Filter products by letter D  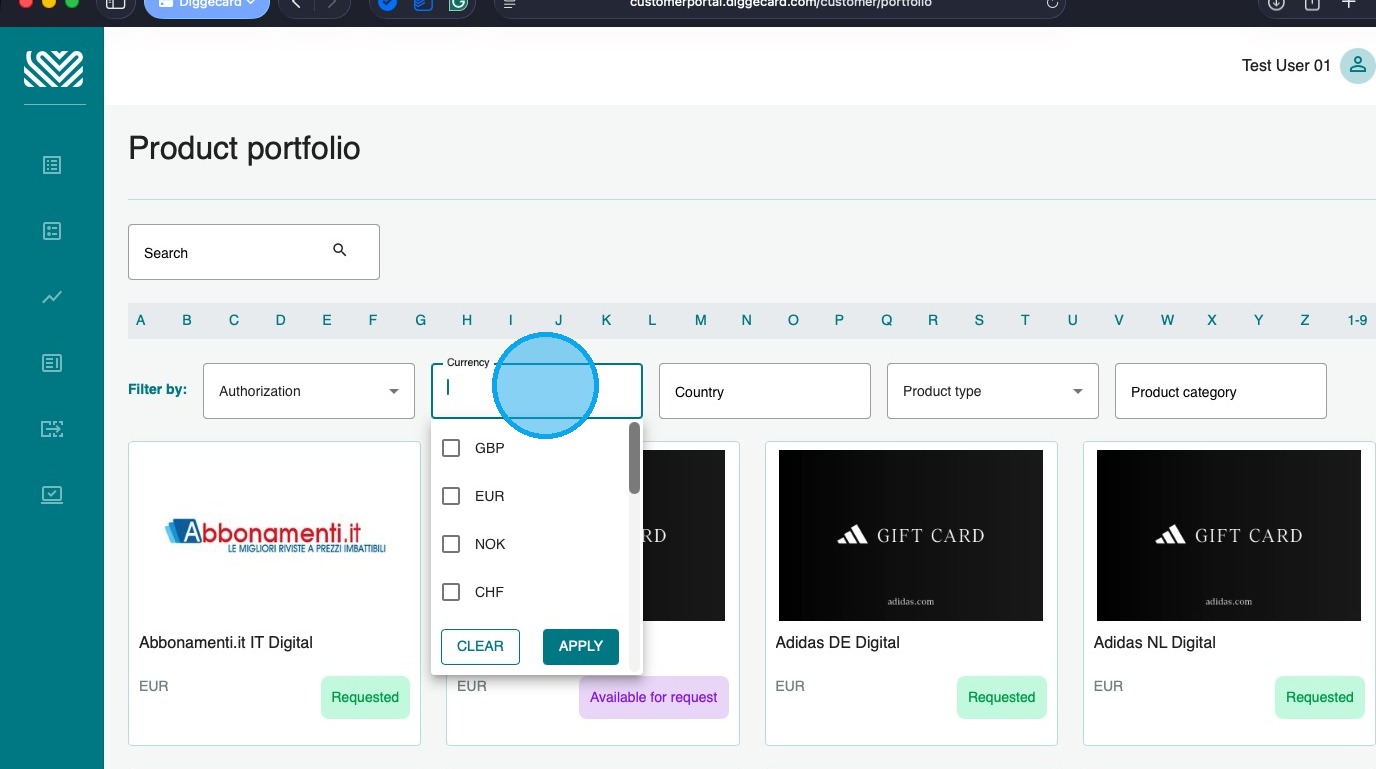pyautogui.click(x=281, y=320)
